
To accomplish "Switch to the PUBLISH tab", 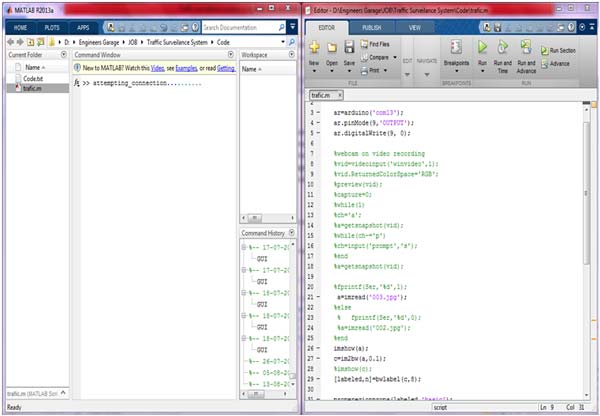I will click(372, 28).
